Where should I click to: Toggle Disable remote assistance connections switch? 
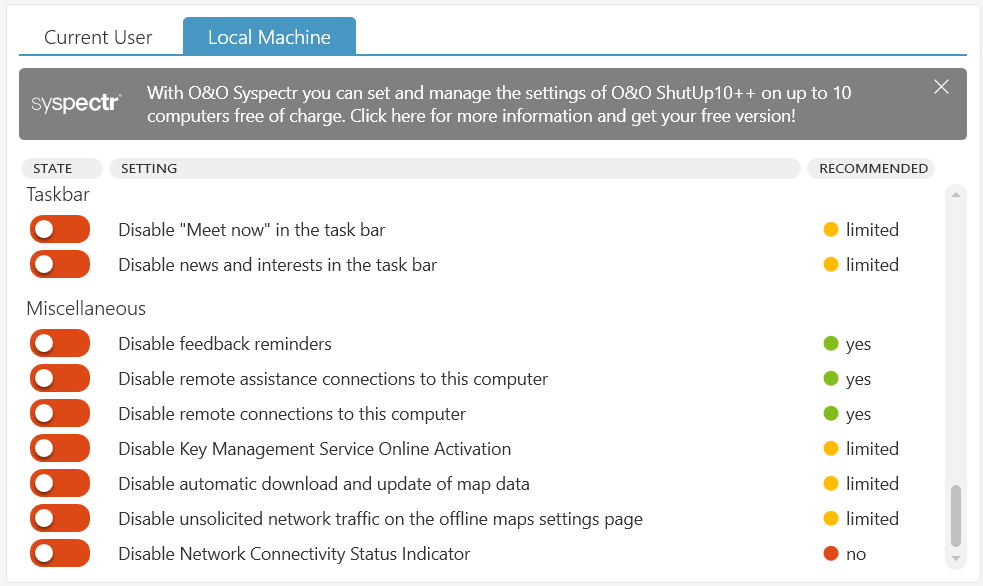tap(60, 379)
